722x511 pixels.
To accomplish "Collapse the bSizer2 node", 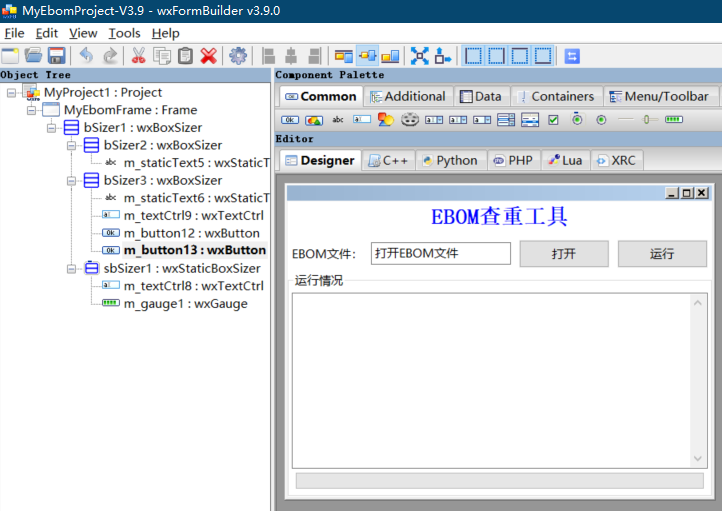I will (x=71, y=145).
